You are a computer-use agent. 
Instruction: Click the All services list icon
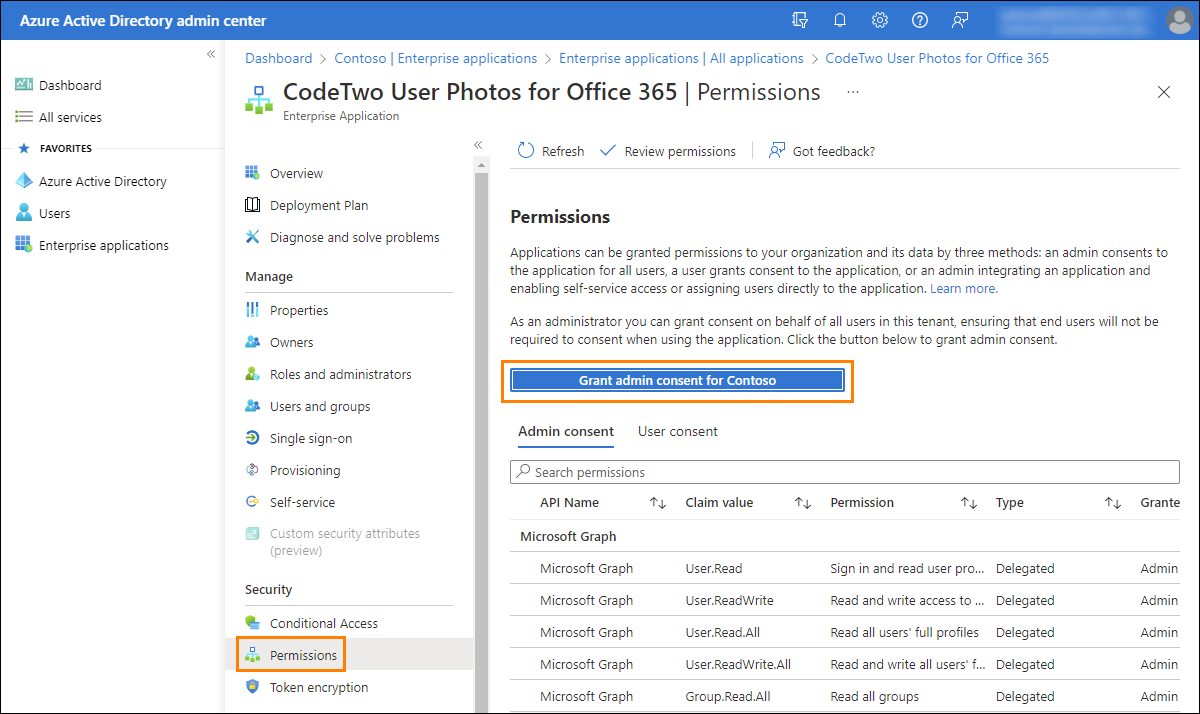coord(24,117)
